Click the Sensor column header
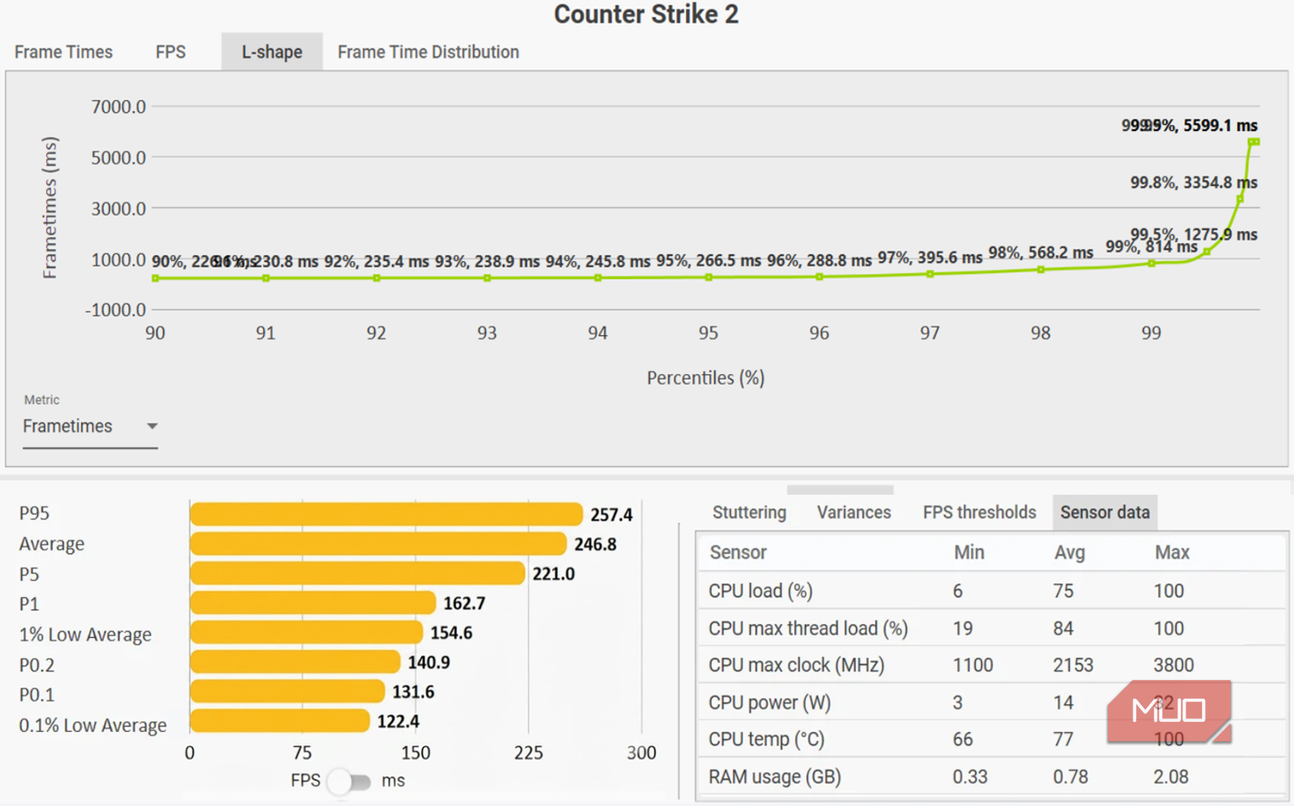This screenshot has height=806, width=1294. (x=738, y=552)
